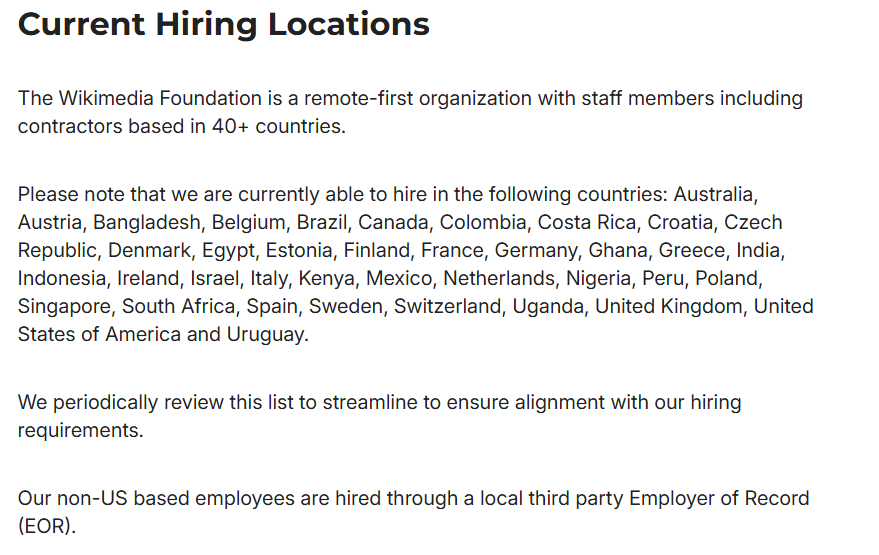This screenshot has width=879, height=555.
Task: Click the word Uruguay
Action: pyautogui.click(x=265, y=334)
